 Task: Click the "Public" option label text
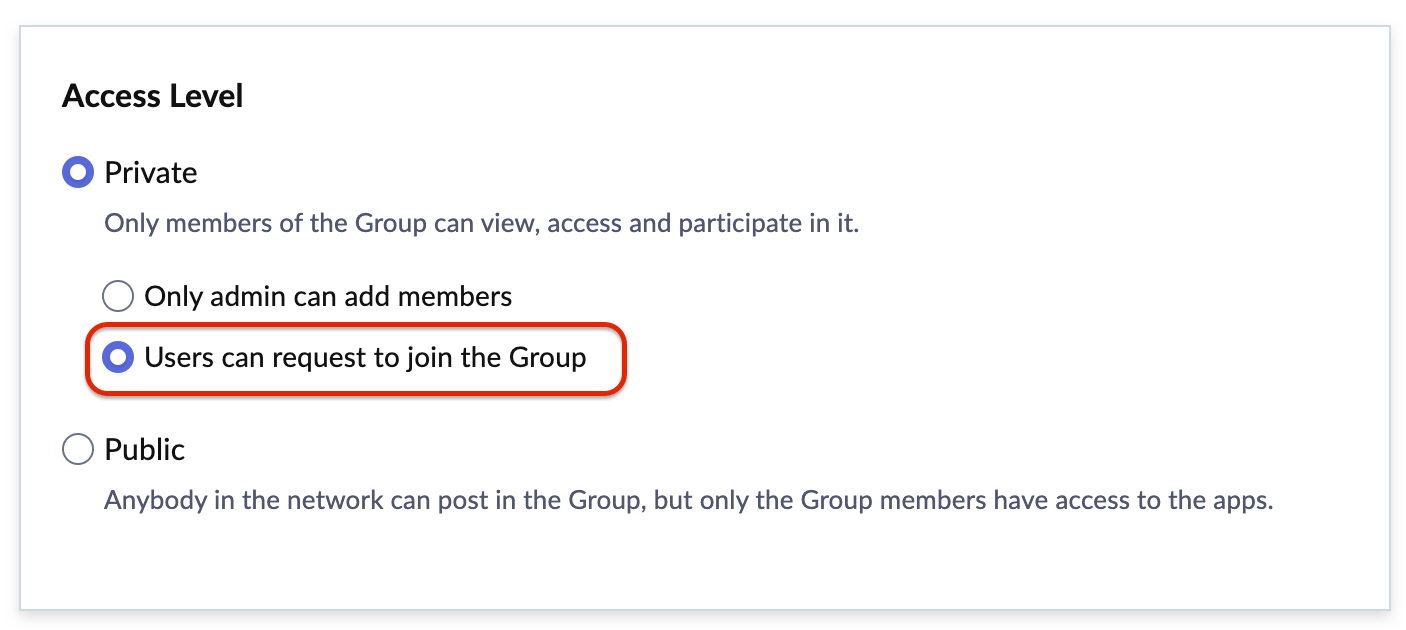coord(145,450)
